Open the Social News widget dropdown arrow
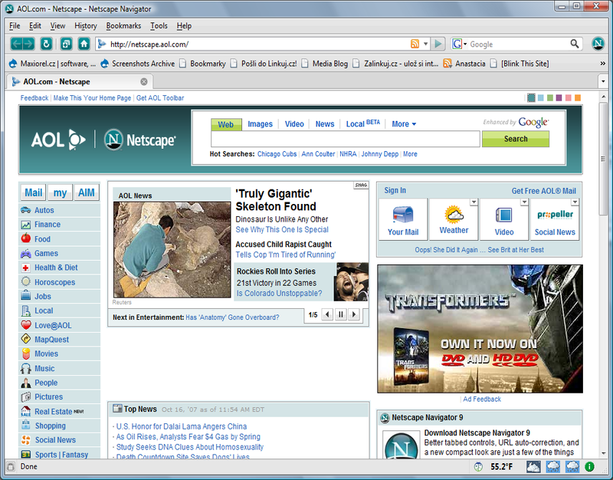 [x=574, y=202]
